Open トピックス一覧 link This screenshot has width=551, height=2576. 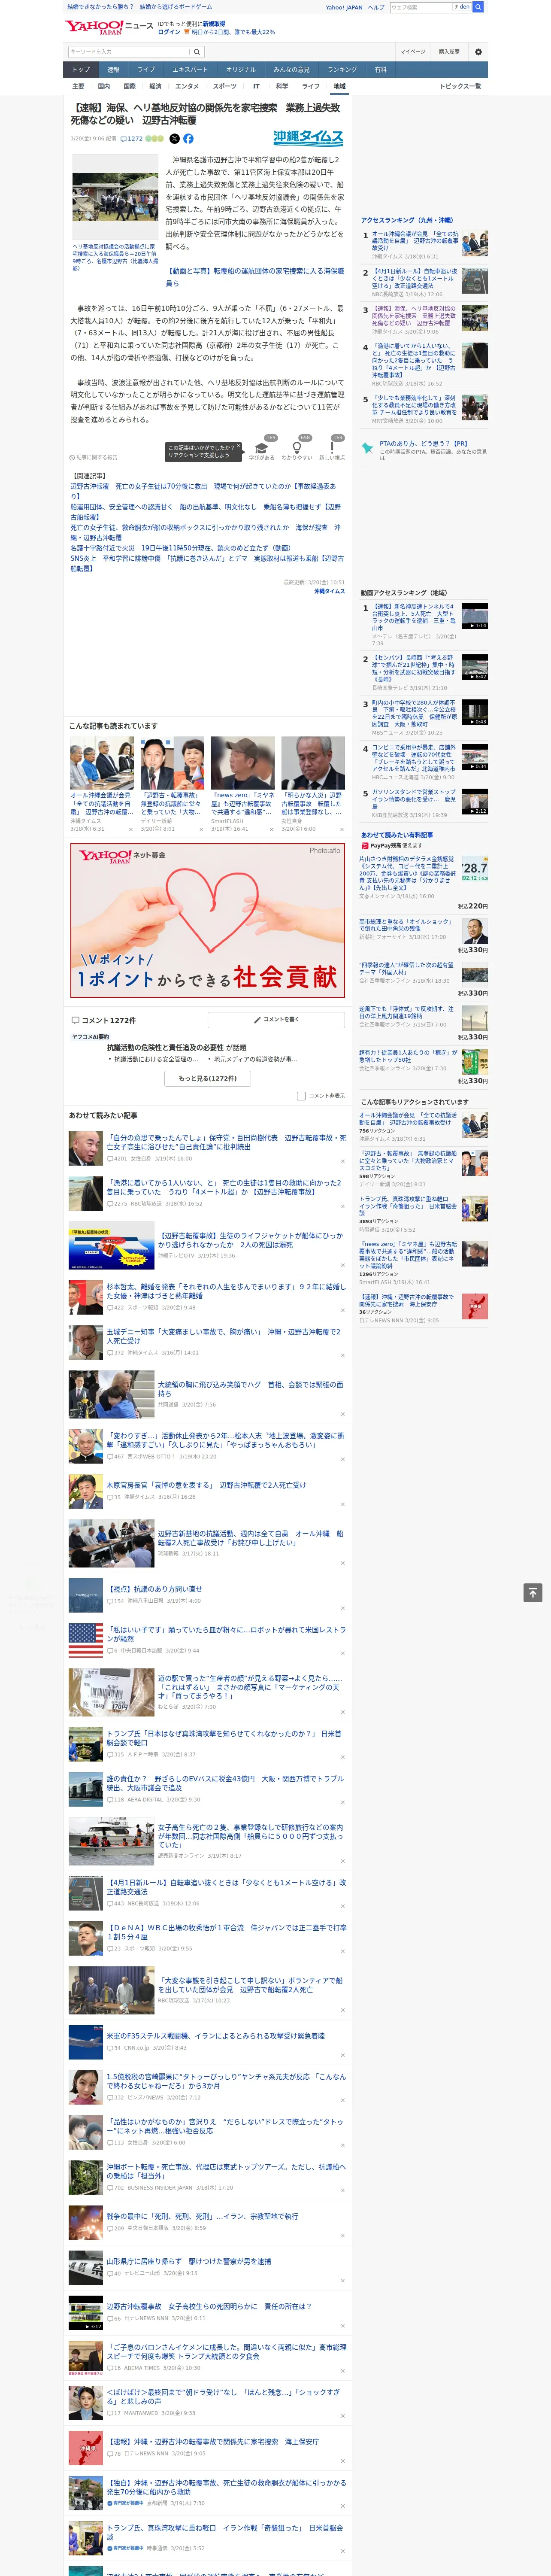click(x=460, y=86)
